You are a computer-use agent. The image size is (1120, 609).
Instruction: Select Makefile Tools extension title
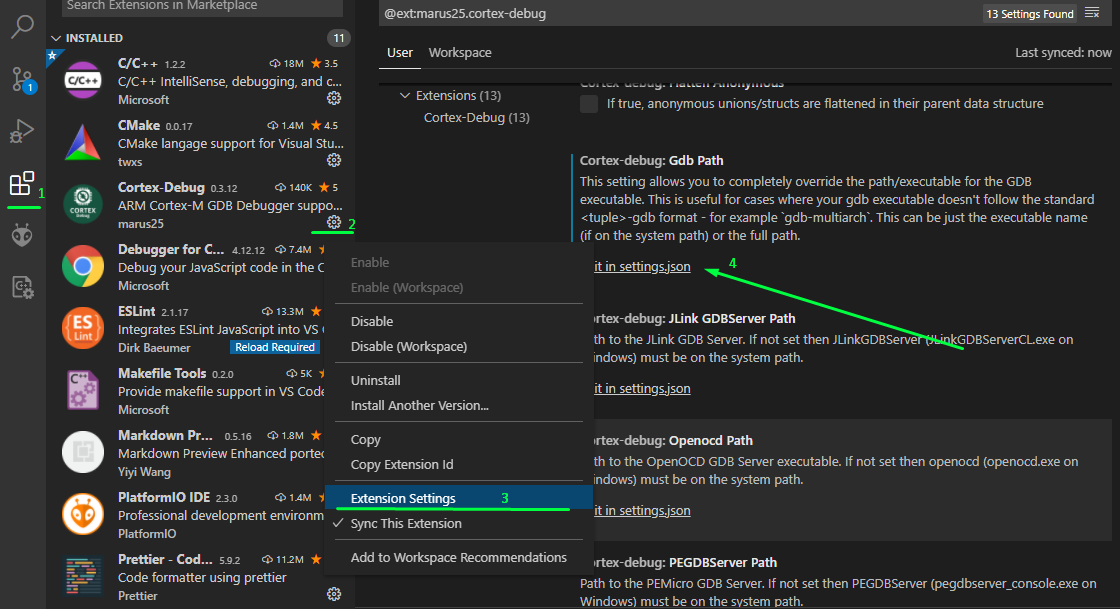(x=162, y=373)
